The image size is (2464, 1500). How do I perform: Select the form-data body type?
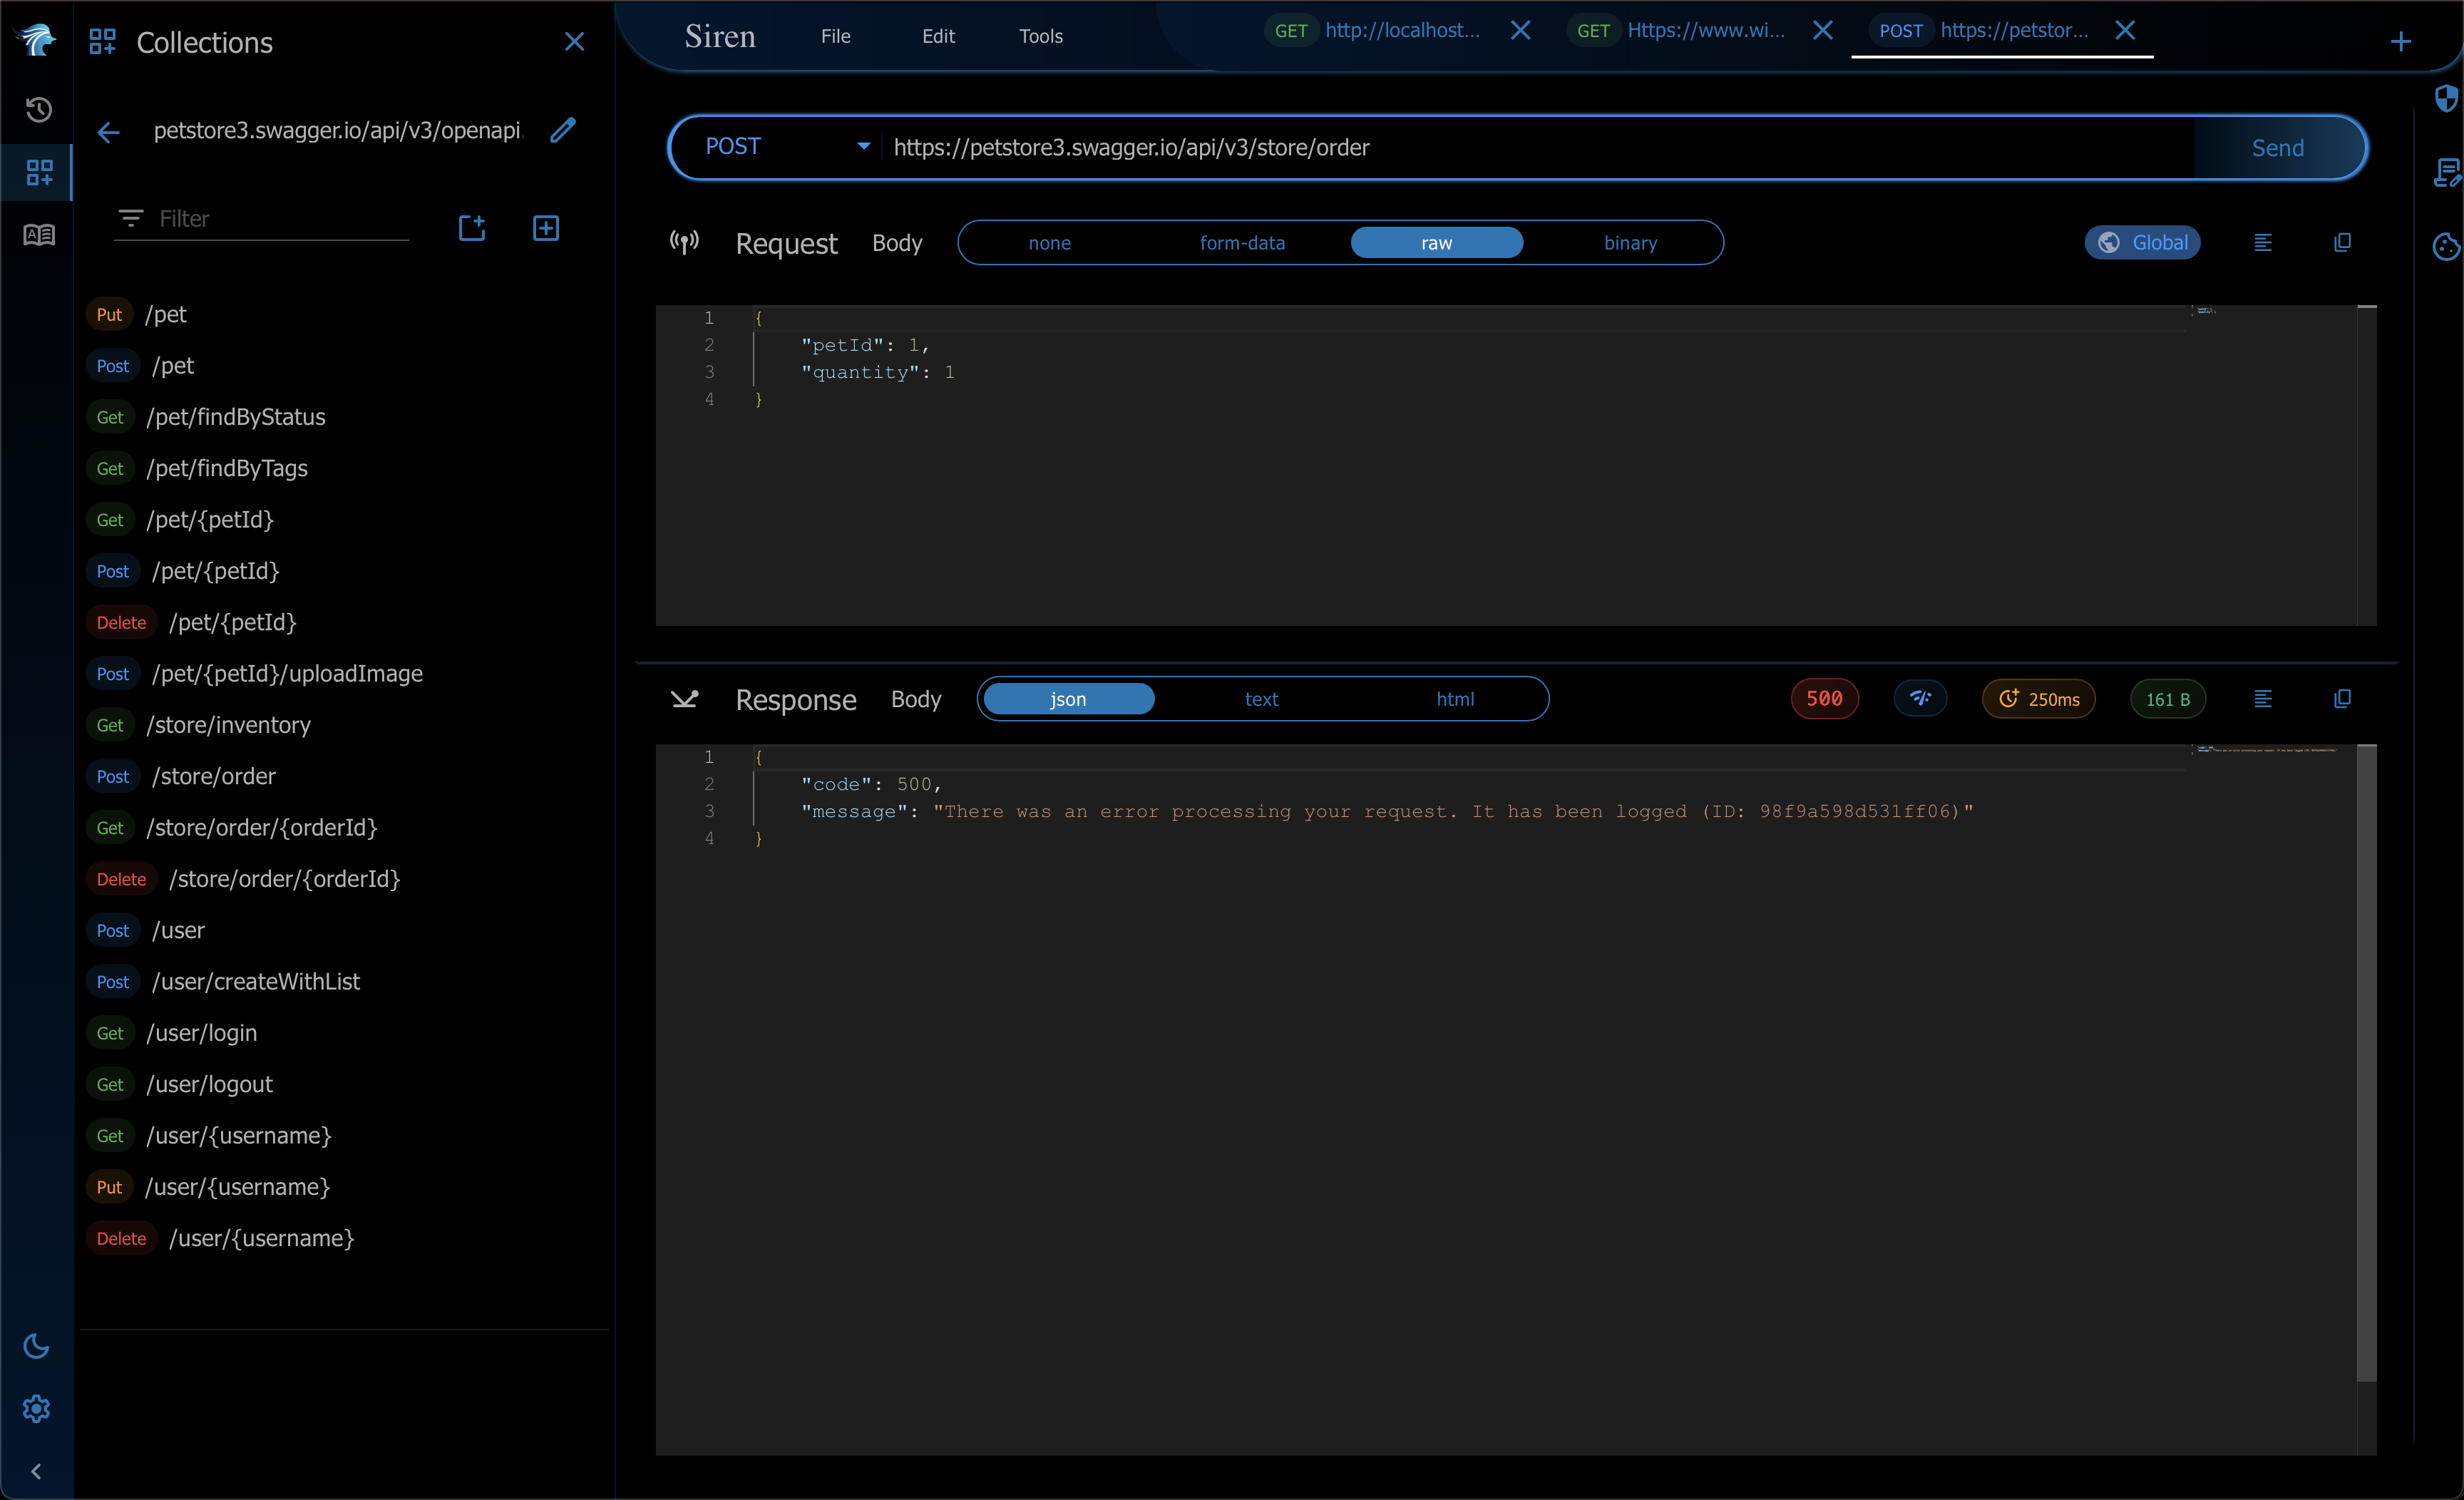point(1242,242)
